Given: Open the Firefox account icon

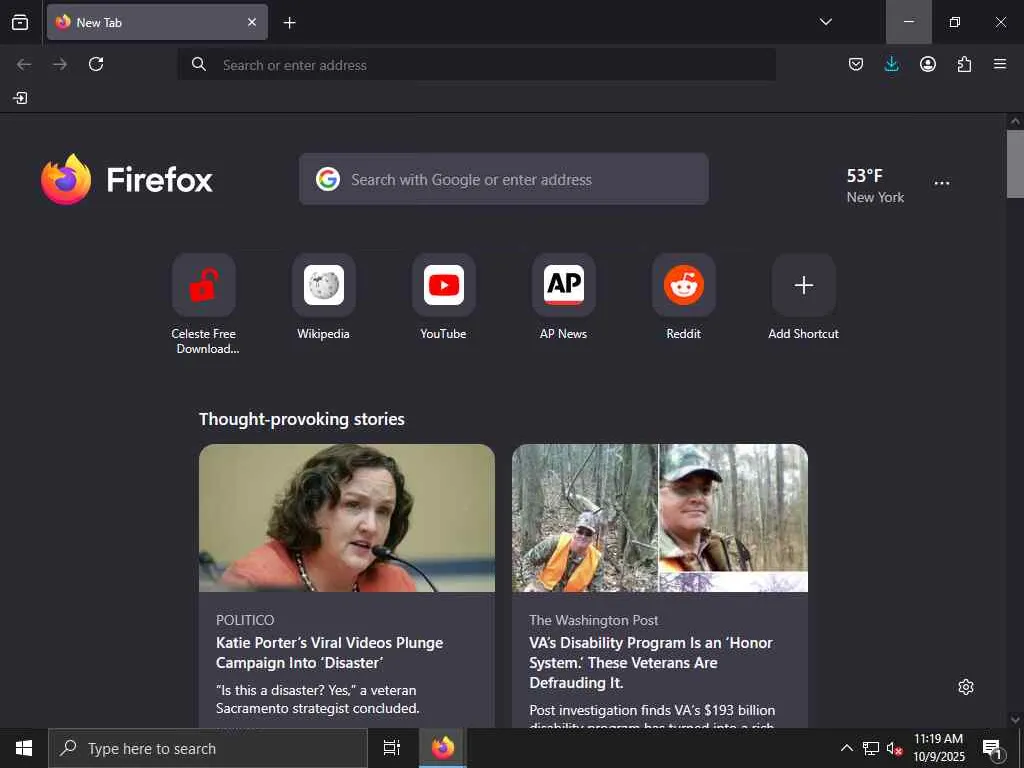Looking at the screenshot, I should [927, 64].
